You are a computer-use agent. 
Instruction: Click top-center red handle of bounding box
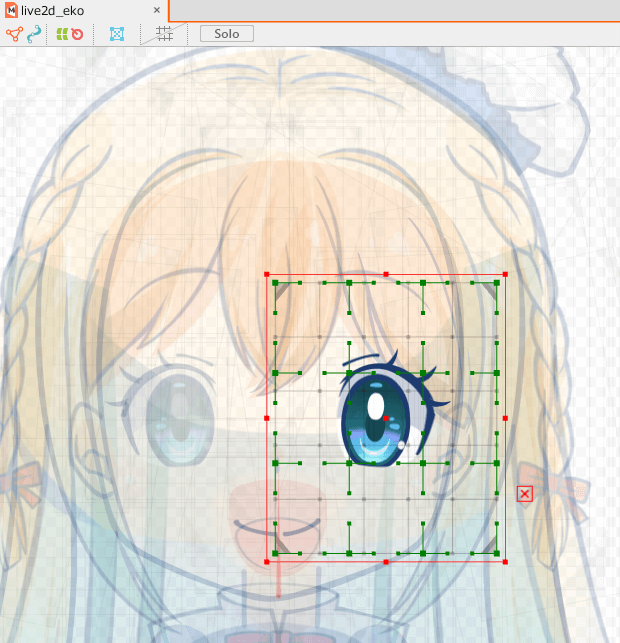[386, 274]
